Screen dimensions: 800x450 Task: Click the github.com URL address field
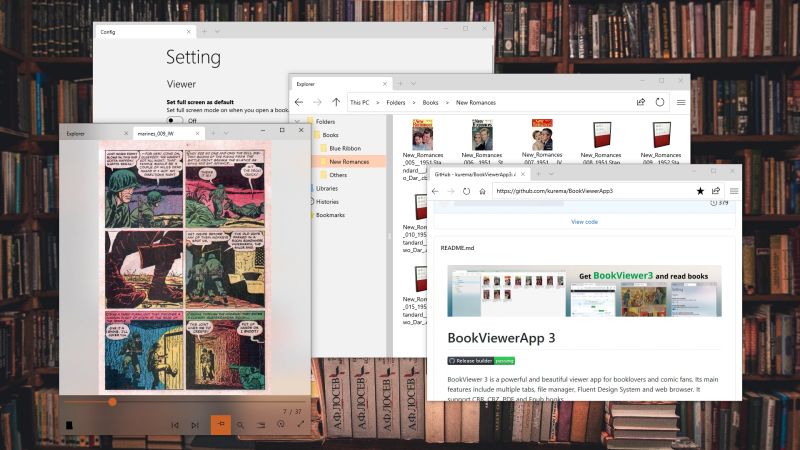pyautogui.click(x=592, y=191)
